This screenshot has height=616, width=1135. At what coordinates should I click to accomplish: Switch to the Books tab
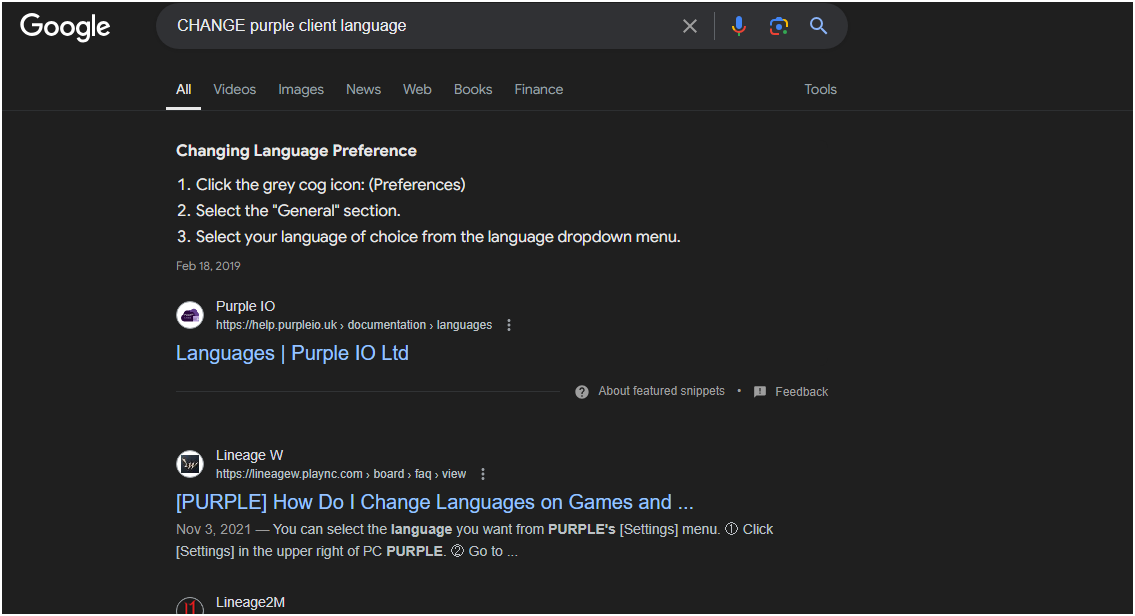coord(473,89)
